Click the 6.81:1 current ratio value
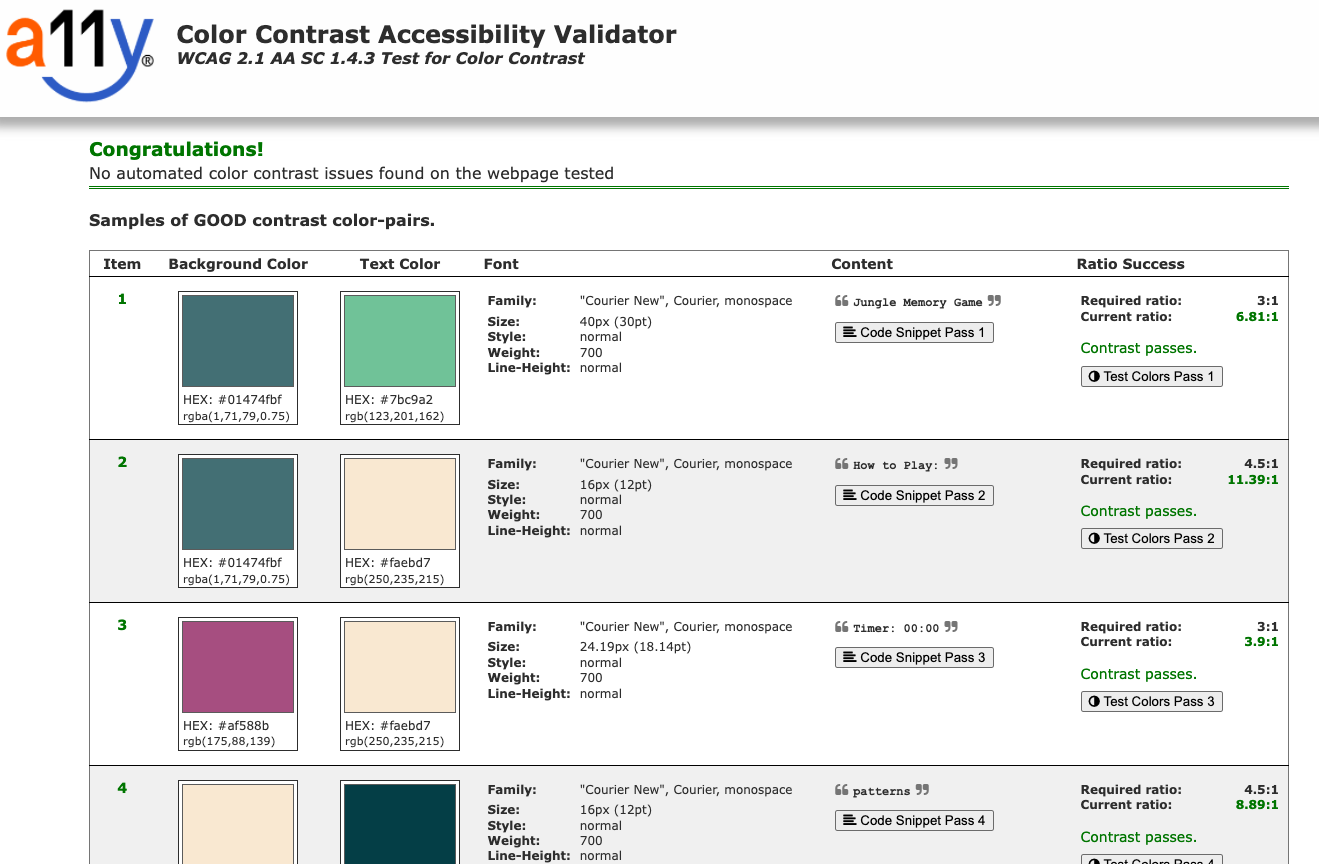The height and width of the screenshot is (864, 1319). point(1257,317)
